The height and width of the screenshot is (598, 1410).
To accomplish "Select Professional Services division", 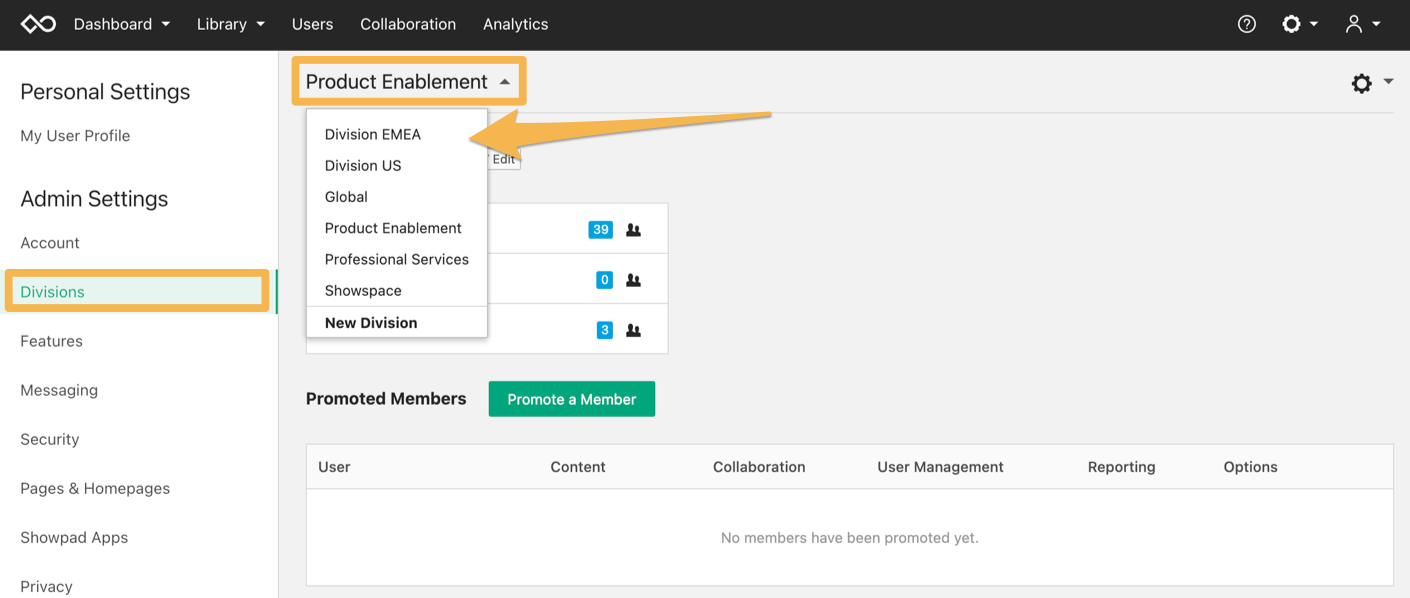I will [396, 259].
